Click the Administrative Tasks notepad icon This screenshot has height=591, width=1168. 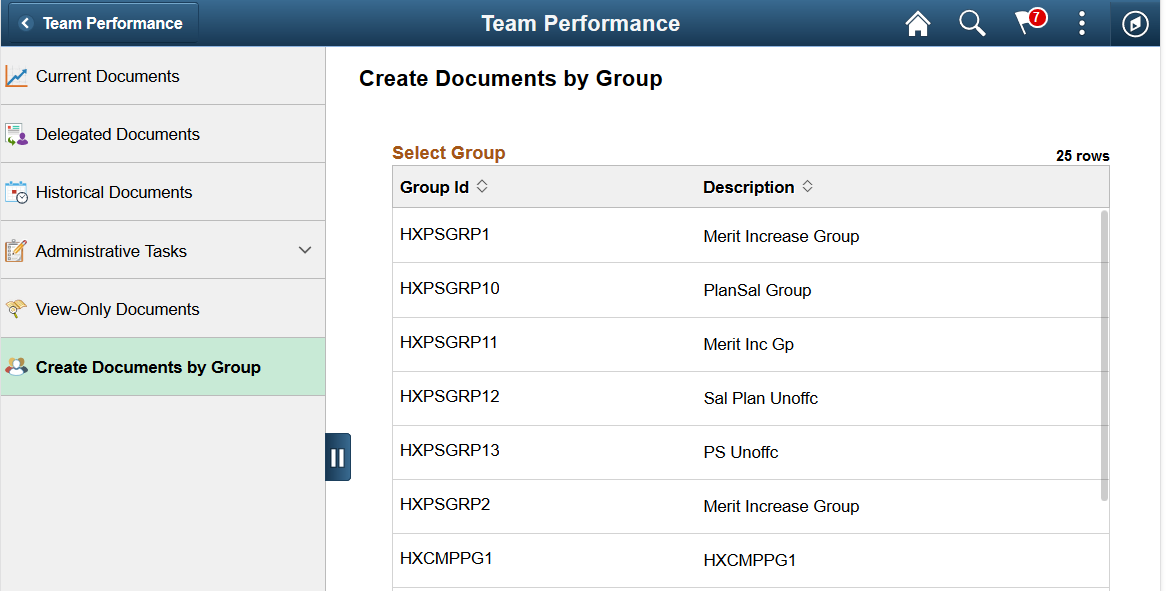coord(16,250)
